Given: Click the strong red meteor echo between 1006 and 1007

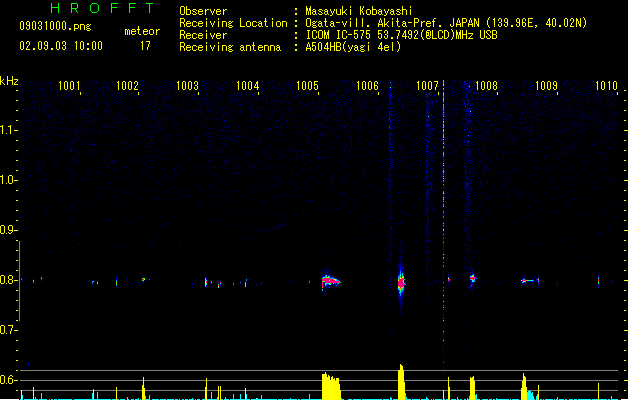Looking at the screenshot, I should point(401,282).
